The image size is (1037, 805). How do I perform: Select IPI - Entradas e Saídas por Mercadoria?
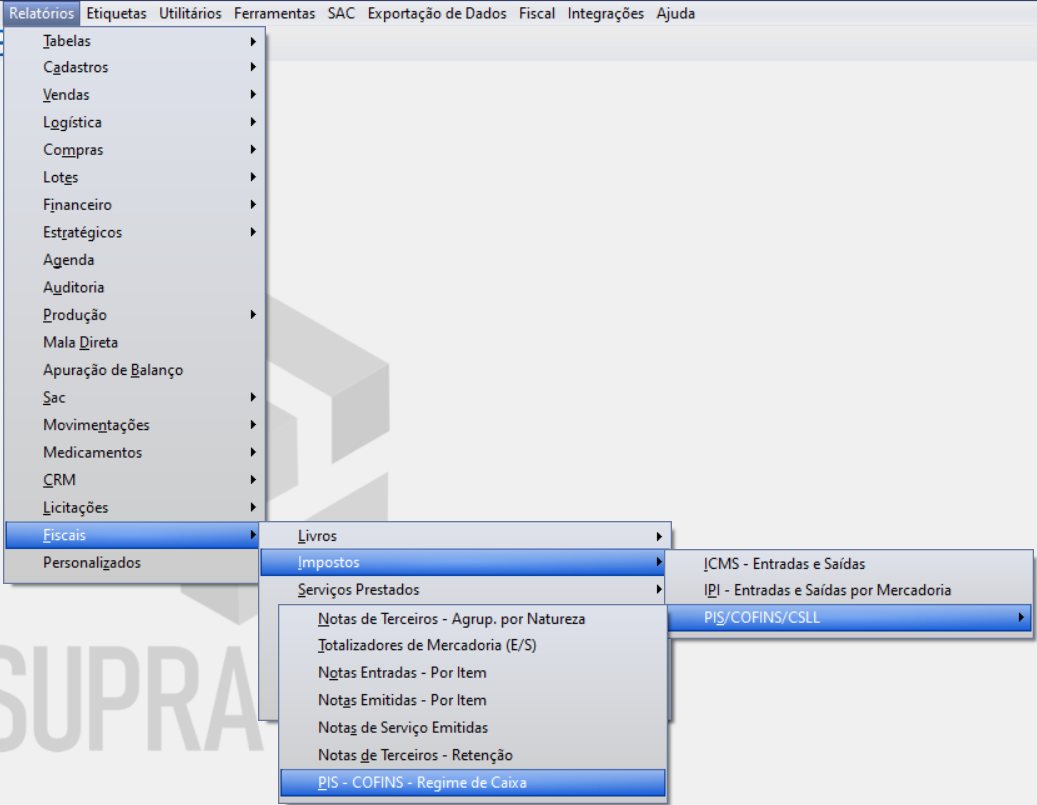(x=827, y=591)
